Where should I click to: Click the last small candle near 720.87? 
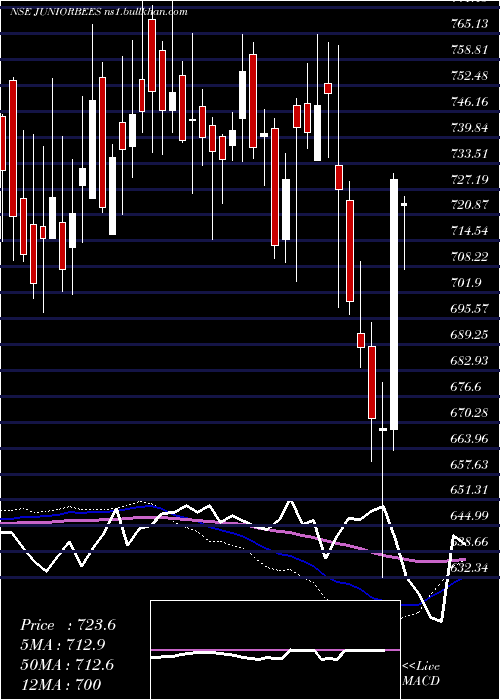point(404,204)
